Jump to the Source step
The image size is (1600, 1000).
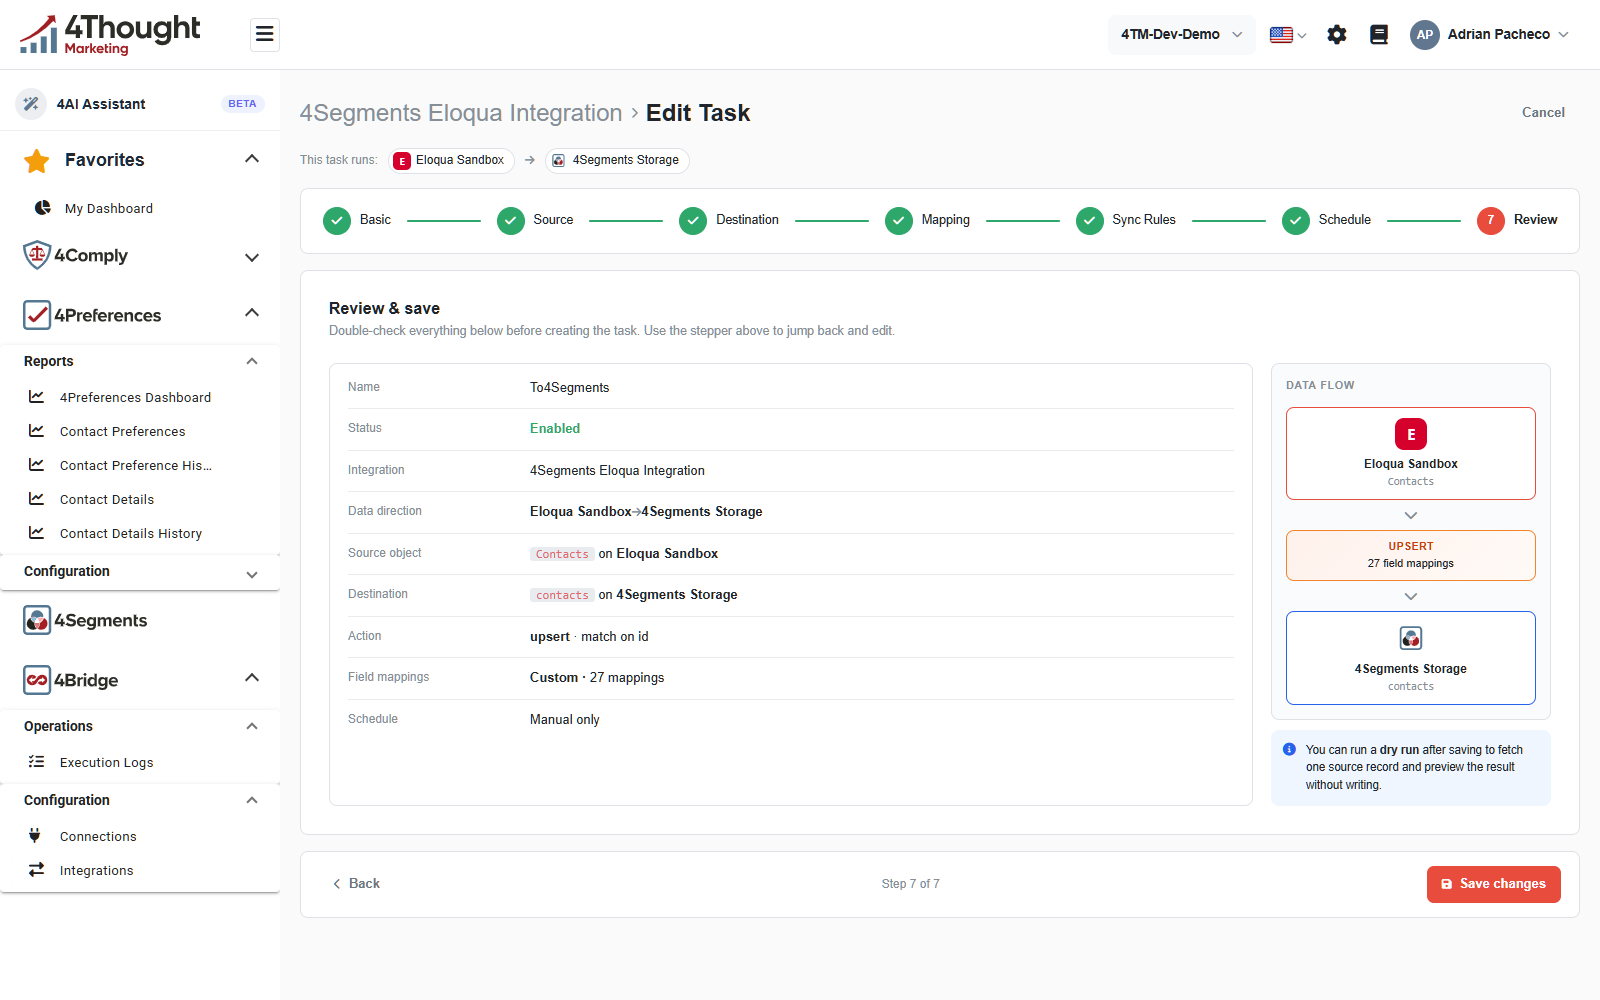click(535, 220)
